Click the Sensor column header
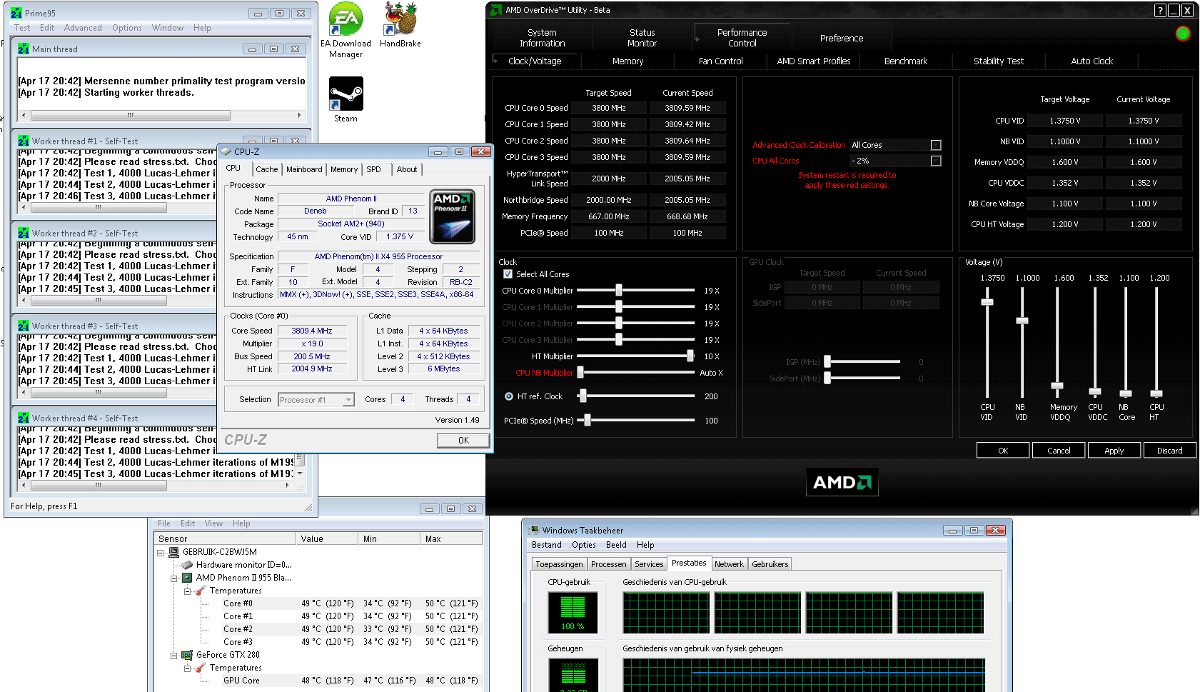 coord(224,538)
